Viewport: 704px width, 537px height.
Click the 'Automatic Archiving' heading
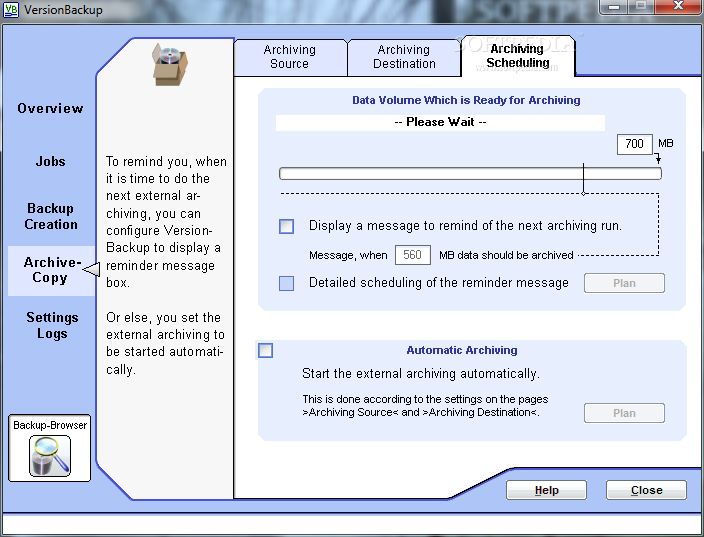tap(462, 350)
